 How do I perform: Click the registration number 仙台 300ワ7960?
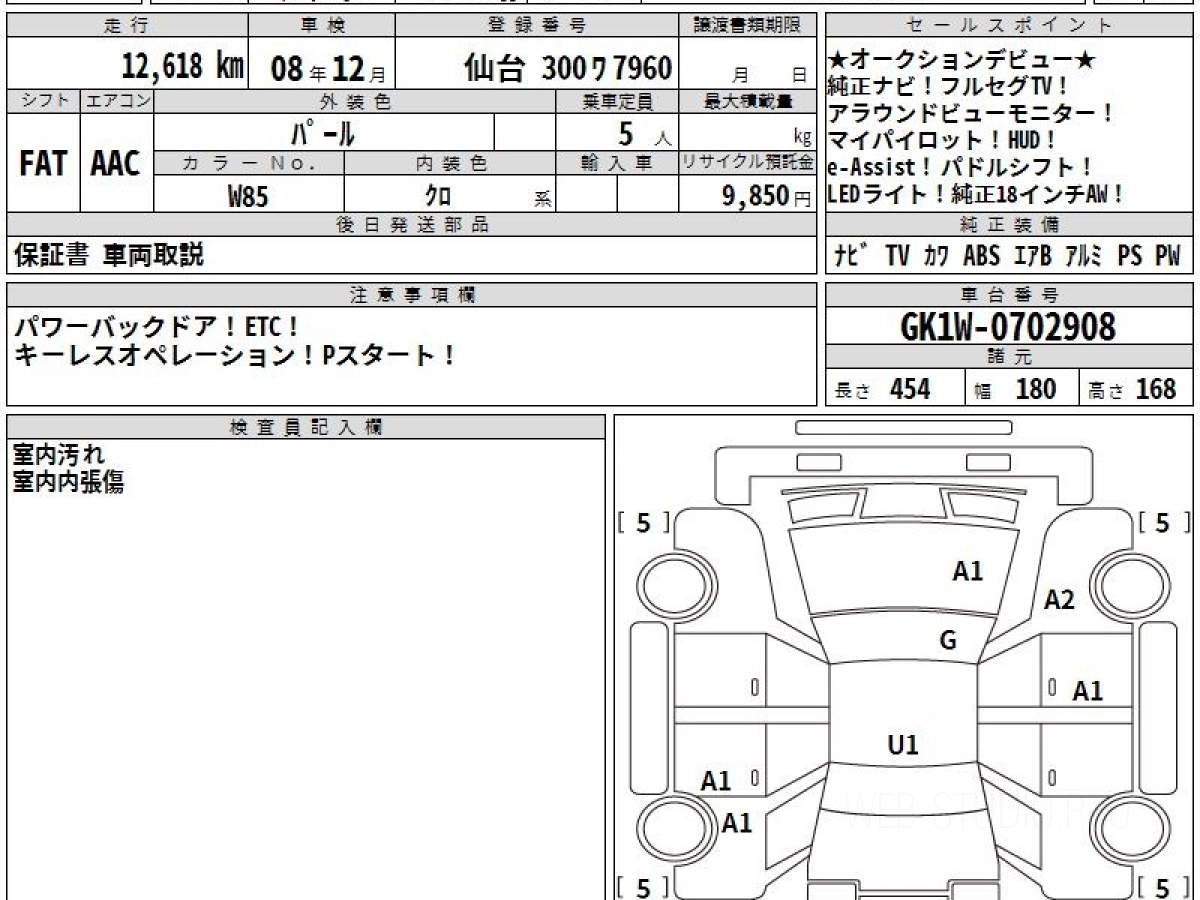click(567, 68)
